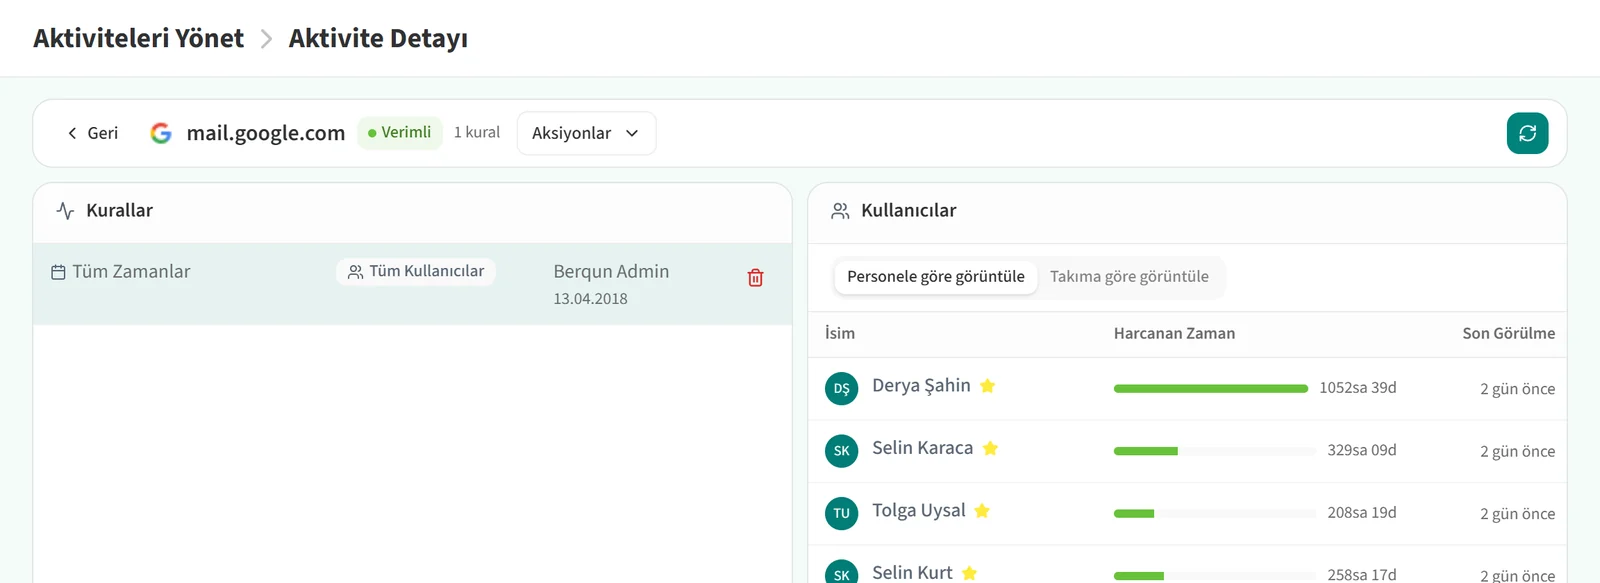This screenshot has width=1600, height=583.
Task: Click the green refresh icon button
Action: click(x=1527, y=133)
